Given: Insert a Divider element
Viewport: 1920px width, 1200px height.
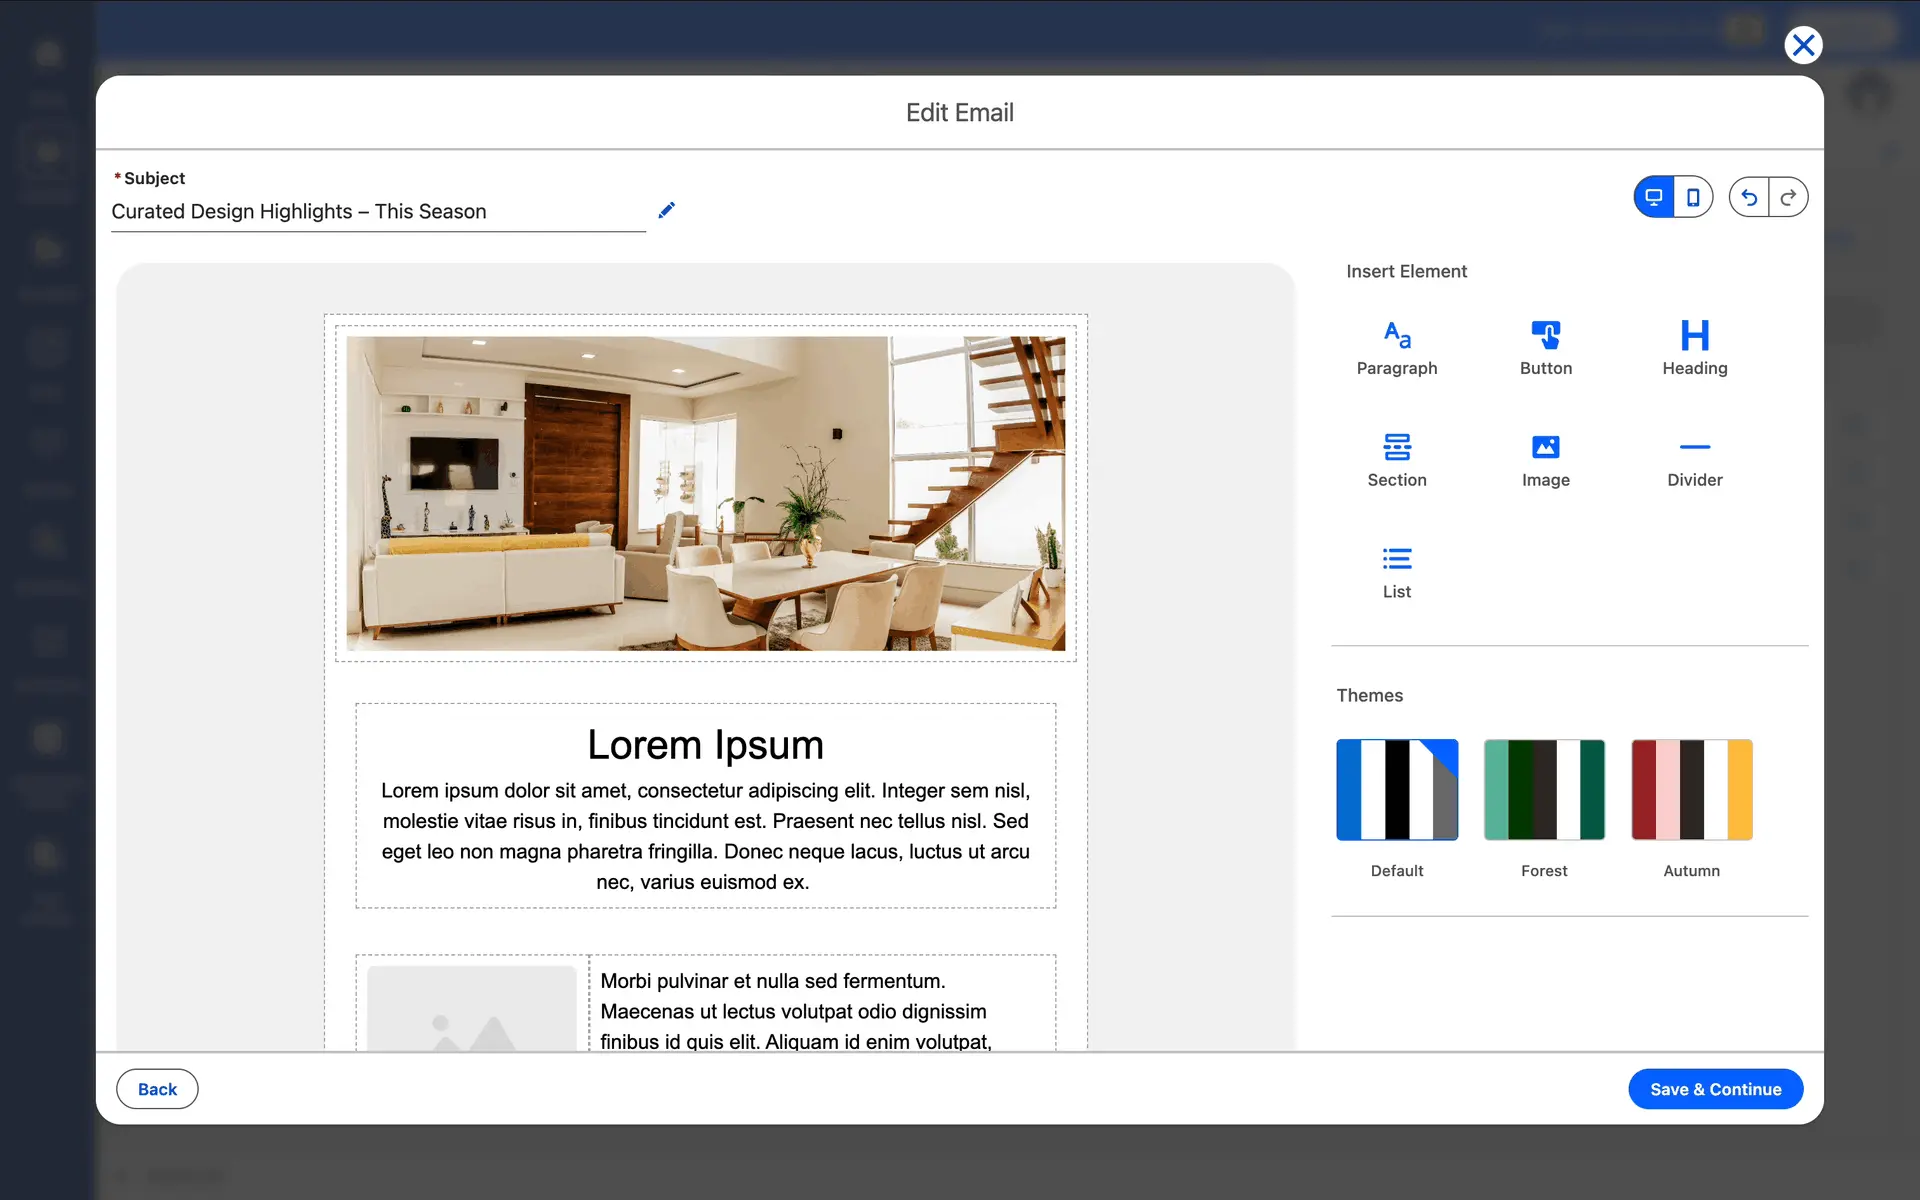Looking at the screenshot, I should coord(1694,459).
